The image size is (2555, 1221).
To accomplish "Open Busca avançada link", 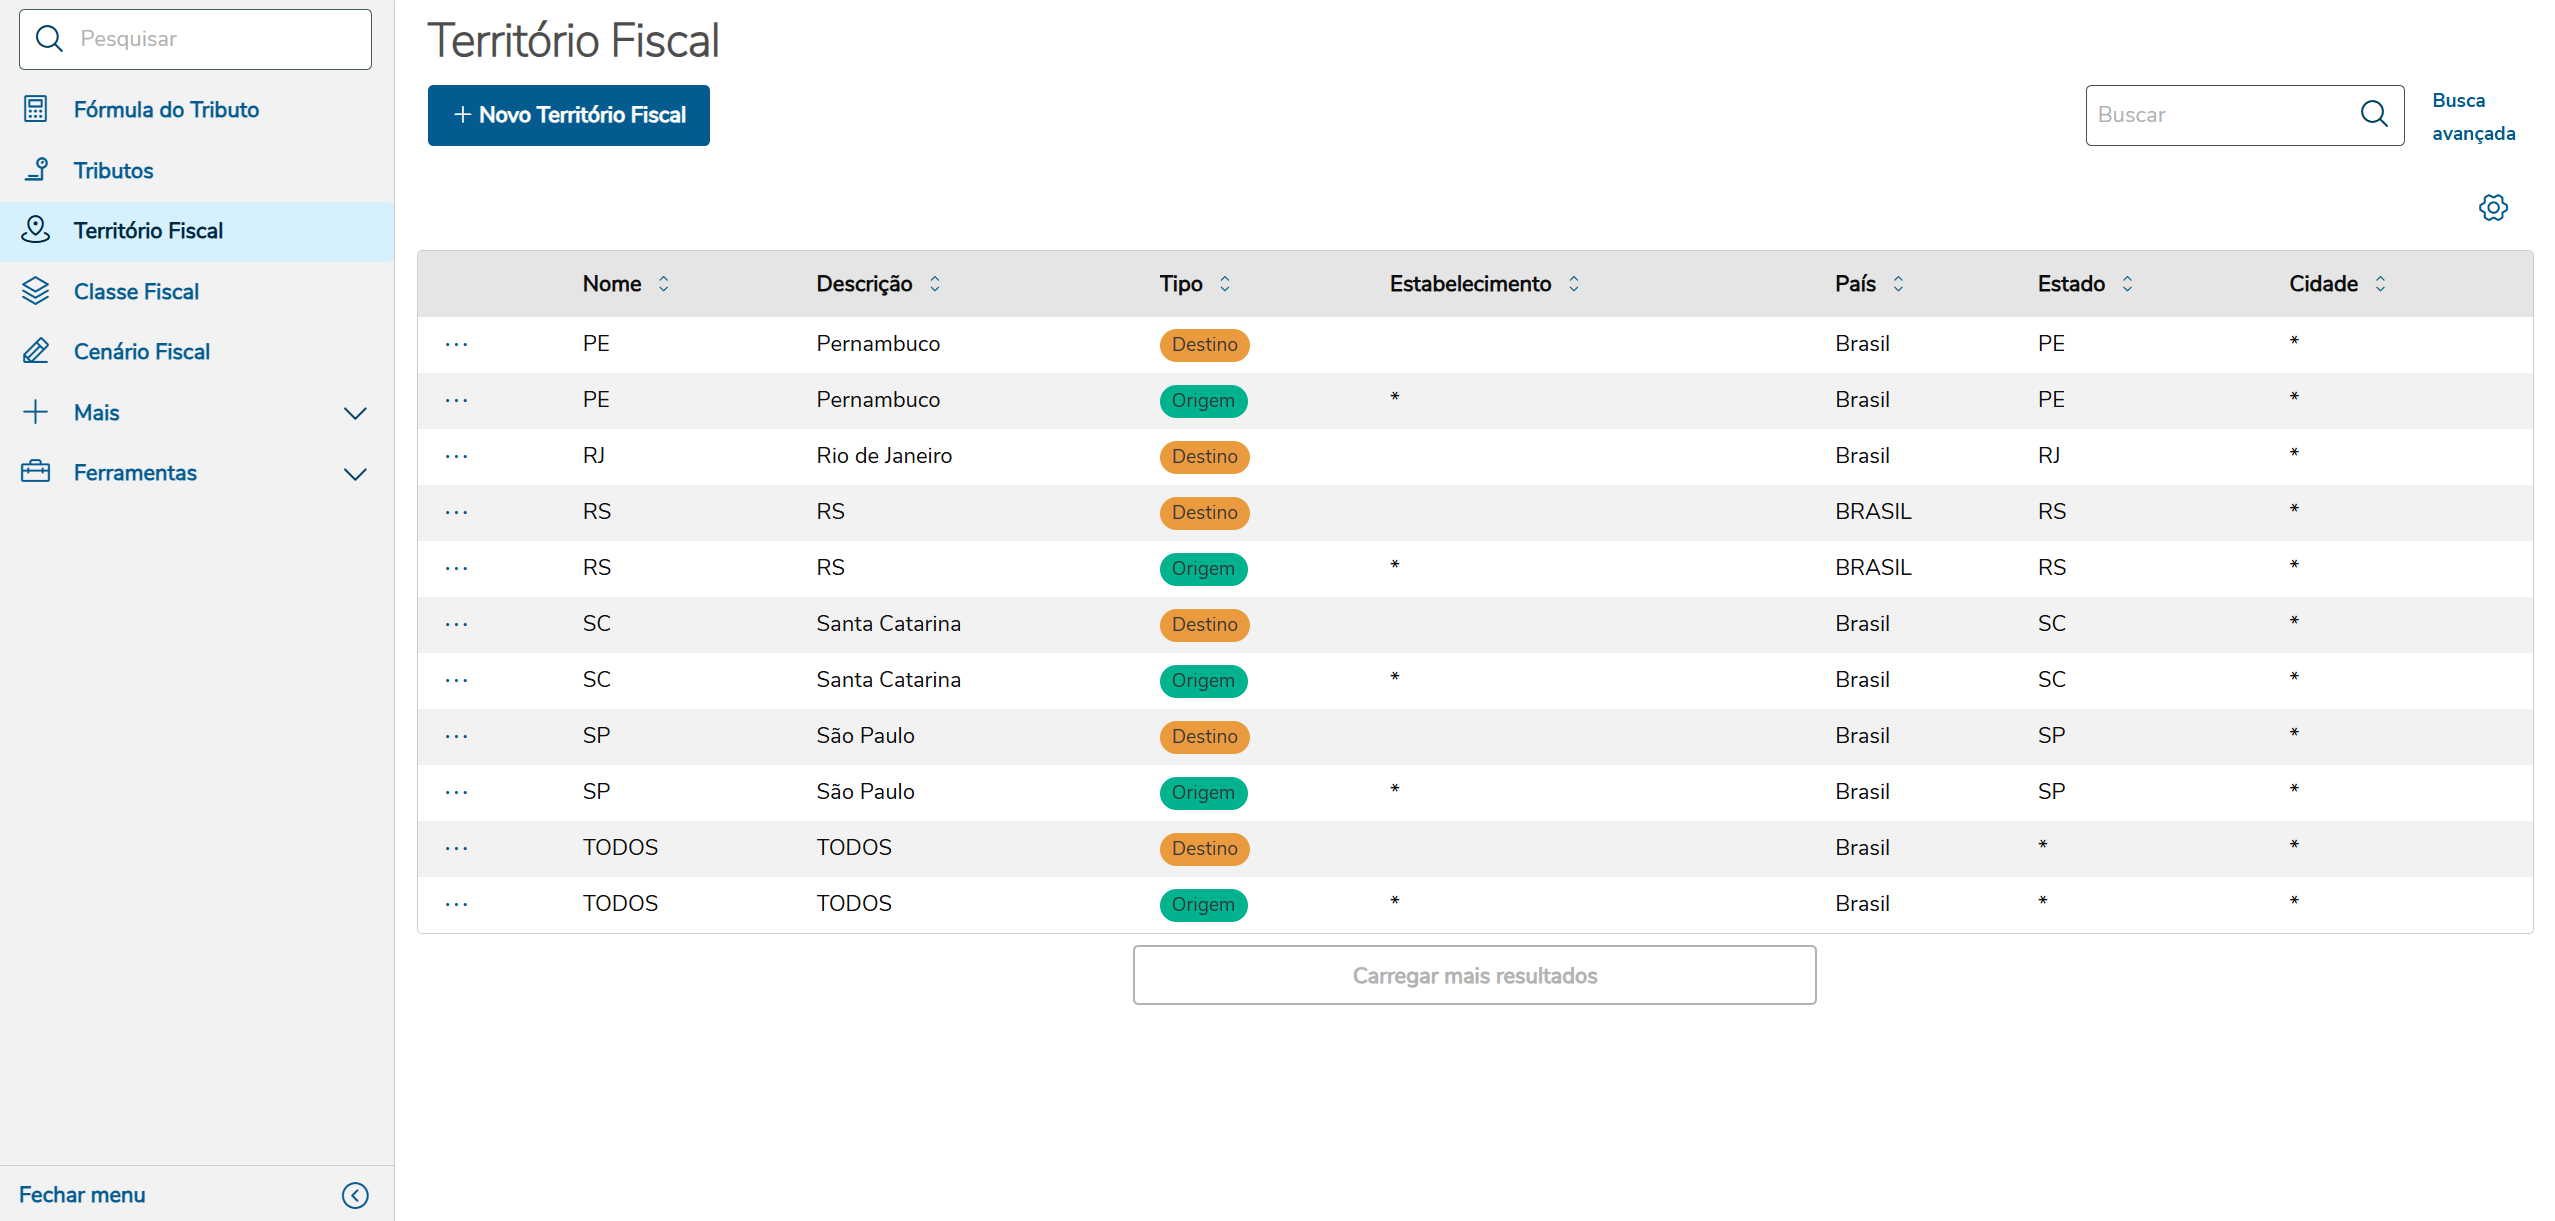I will [x=2472, y=116].
